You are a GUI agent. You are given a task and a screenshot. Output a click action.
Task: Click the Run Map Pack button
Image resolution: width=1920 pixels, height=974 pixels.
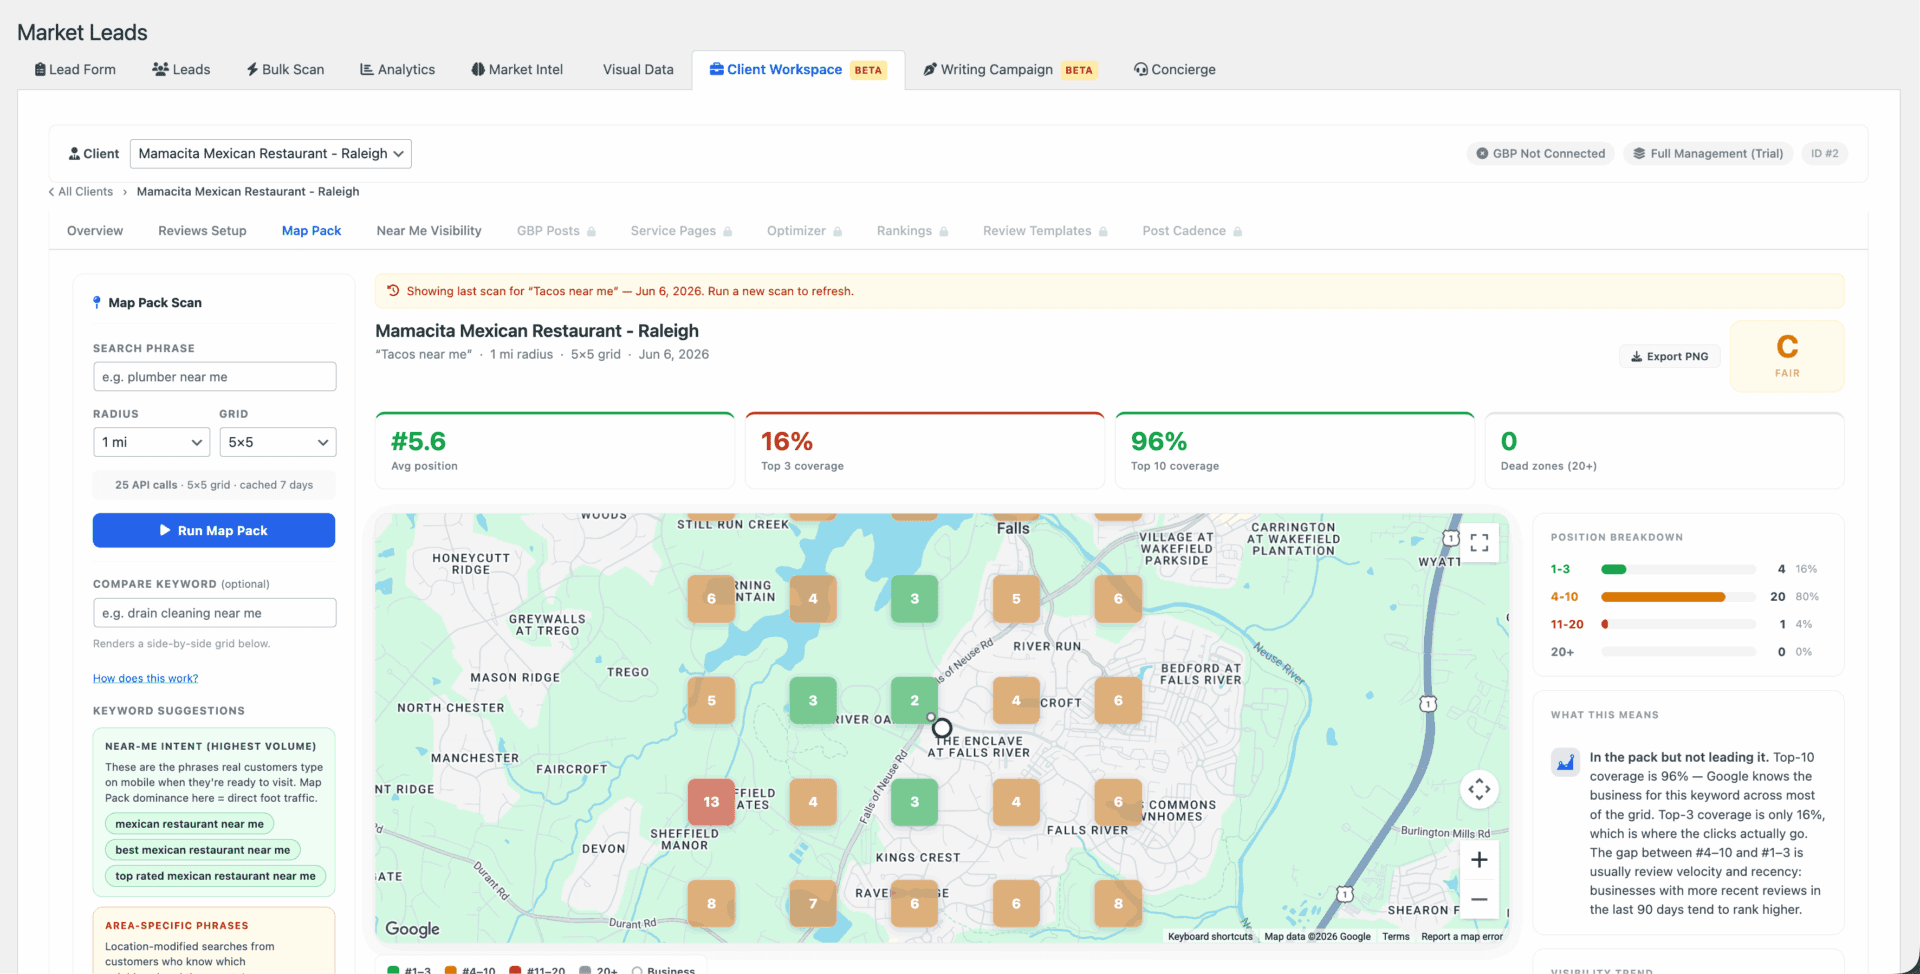(x=214, y=530)
